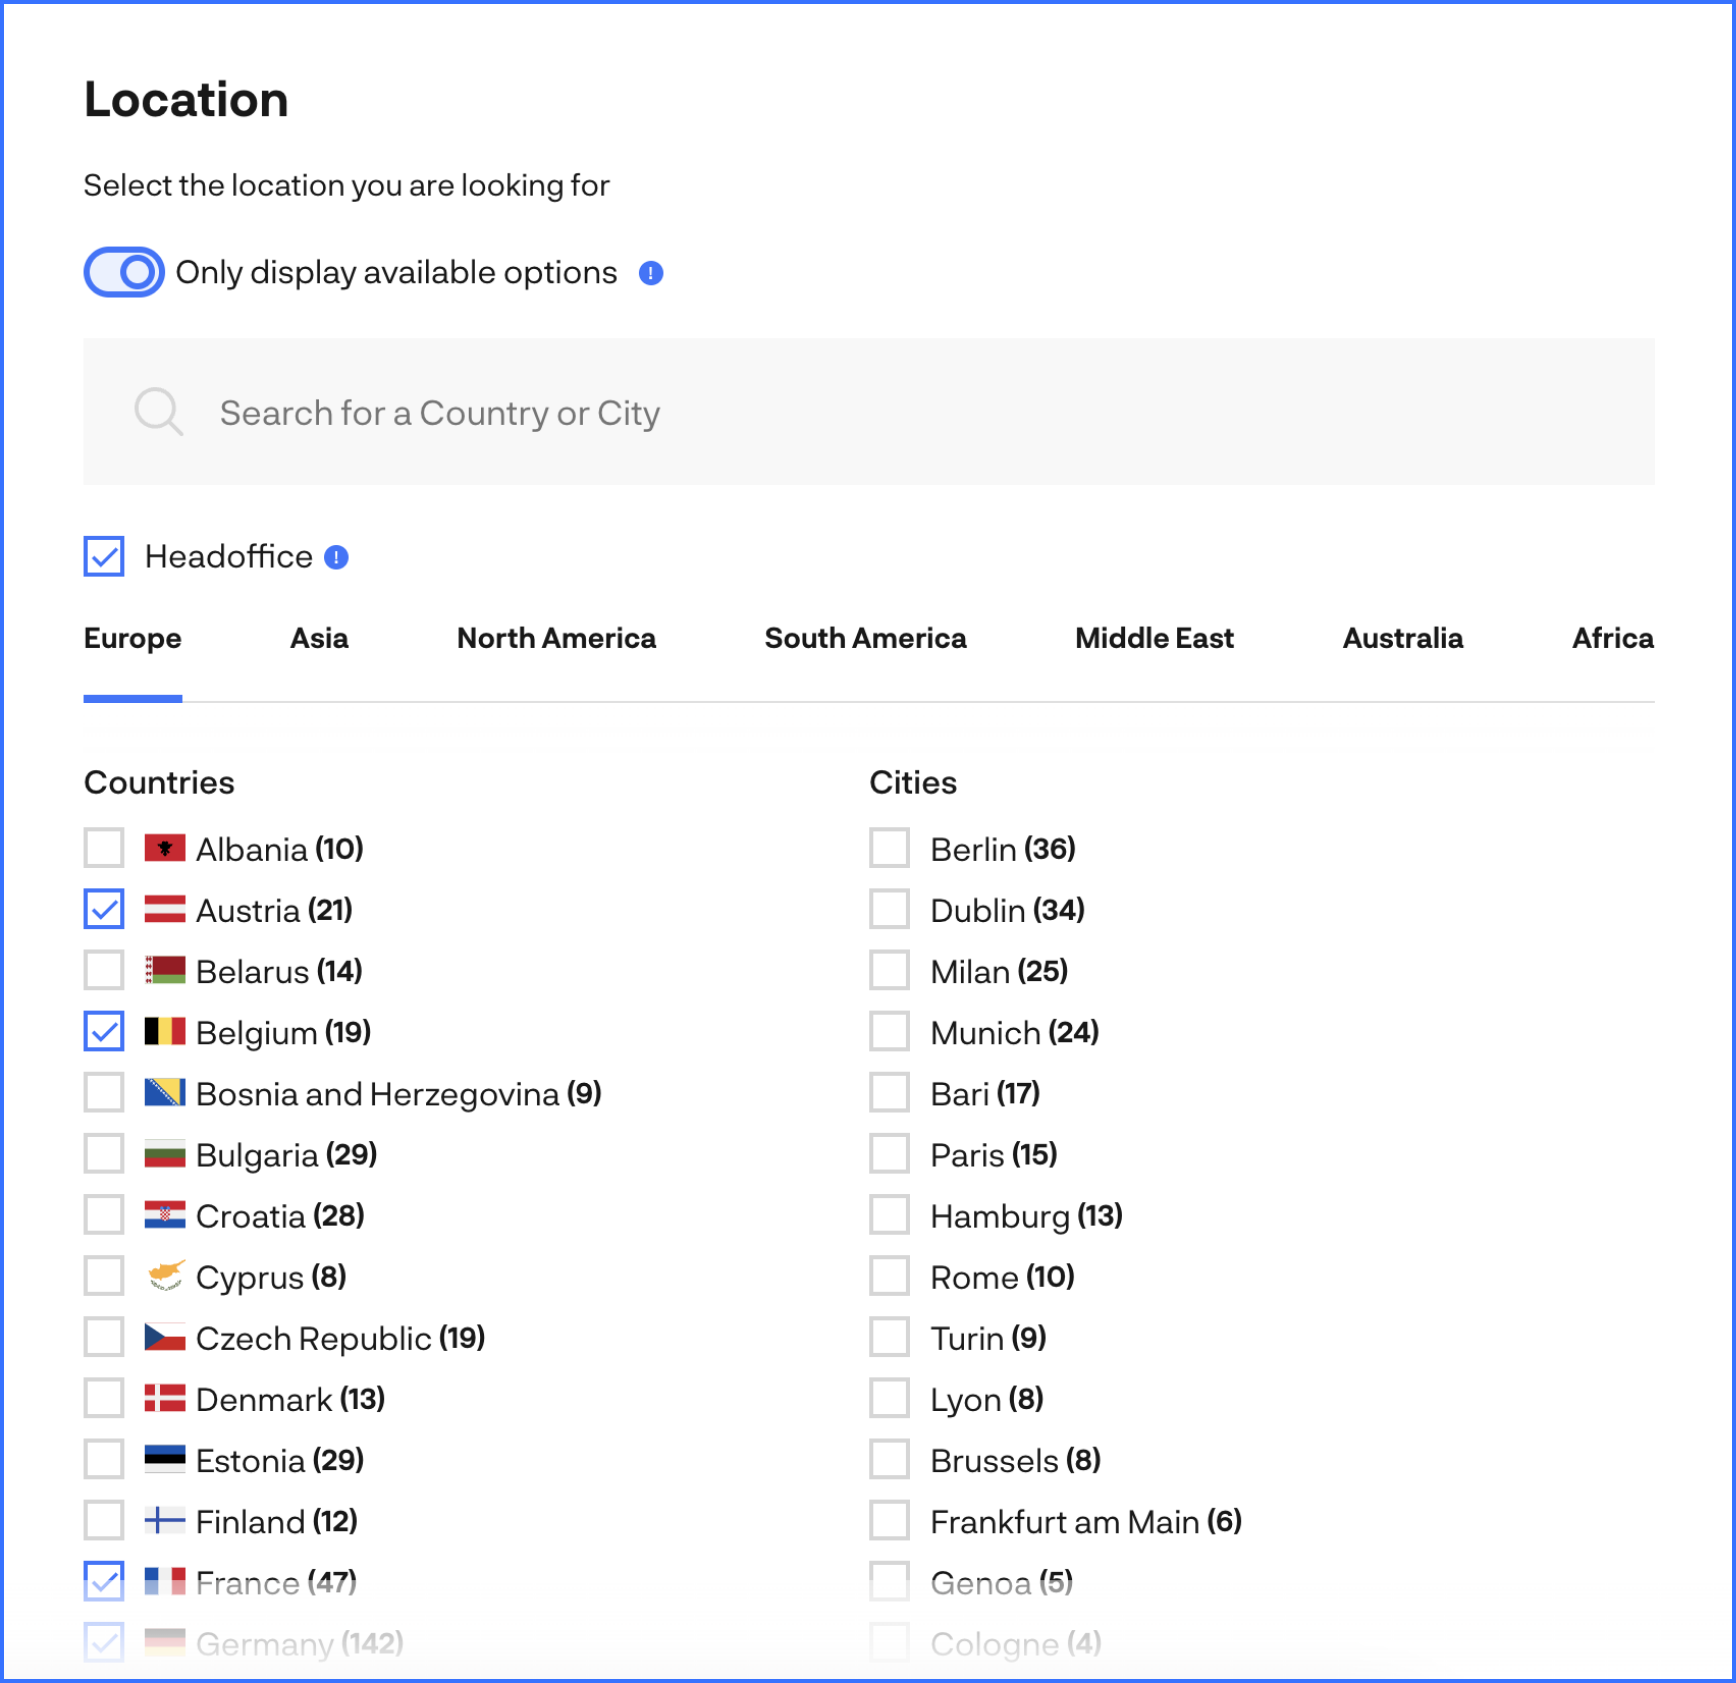Click the Rome (10) label
Viewport: 1736px width, 1683px height.
[x=1003, y=1277]
